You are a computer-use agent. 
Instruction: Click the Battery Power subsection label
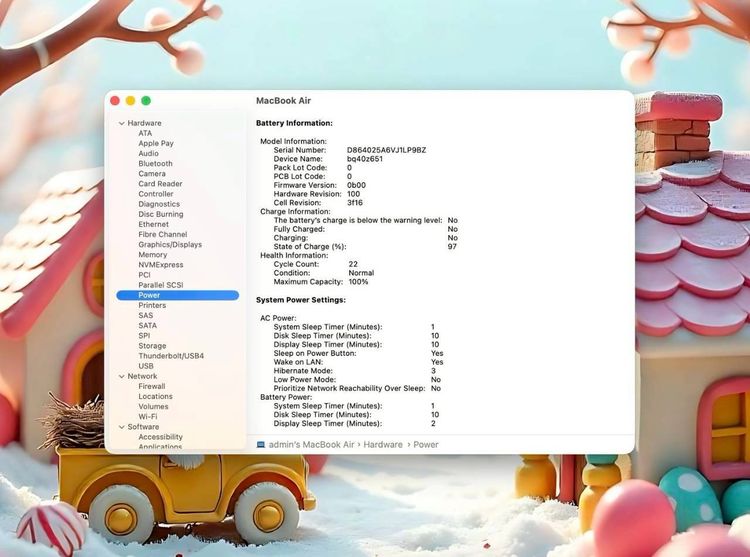[x=286, y=397]
